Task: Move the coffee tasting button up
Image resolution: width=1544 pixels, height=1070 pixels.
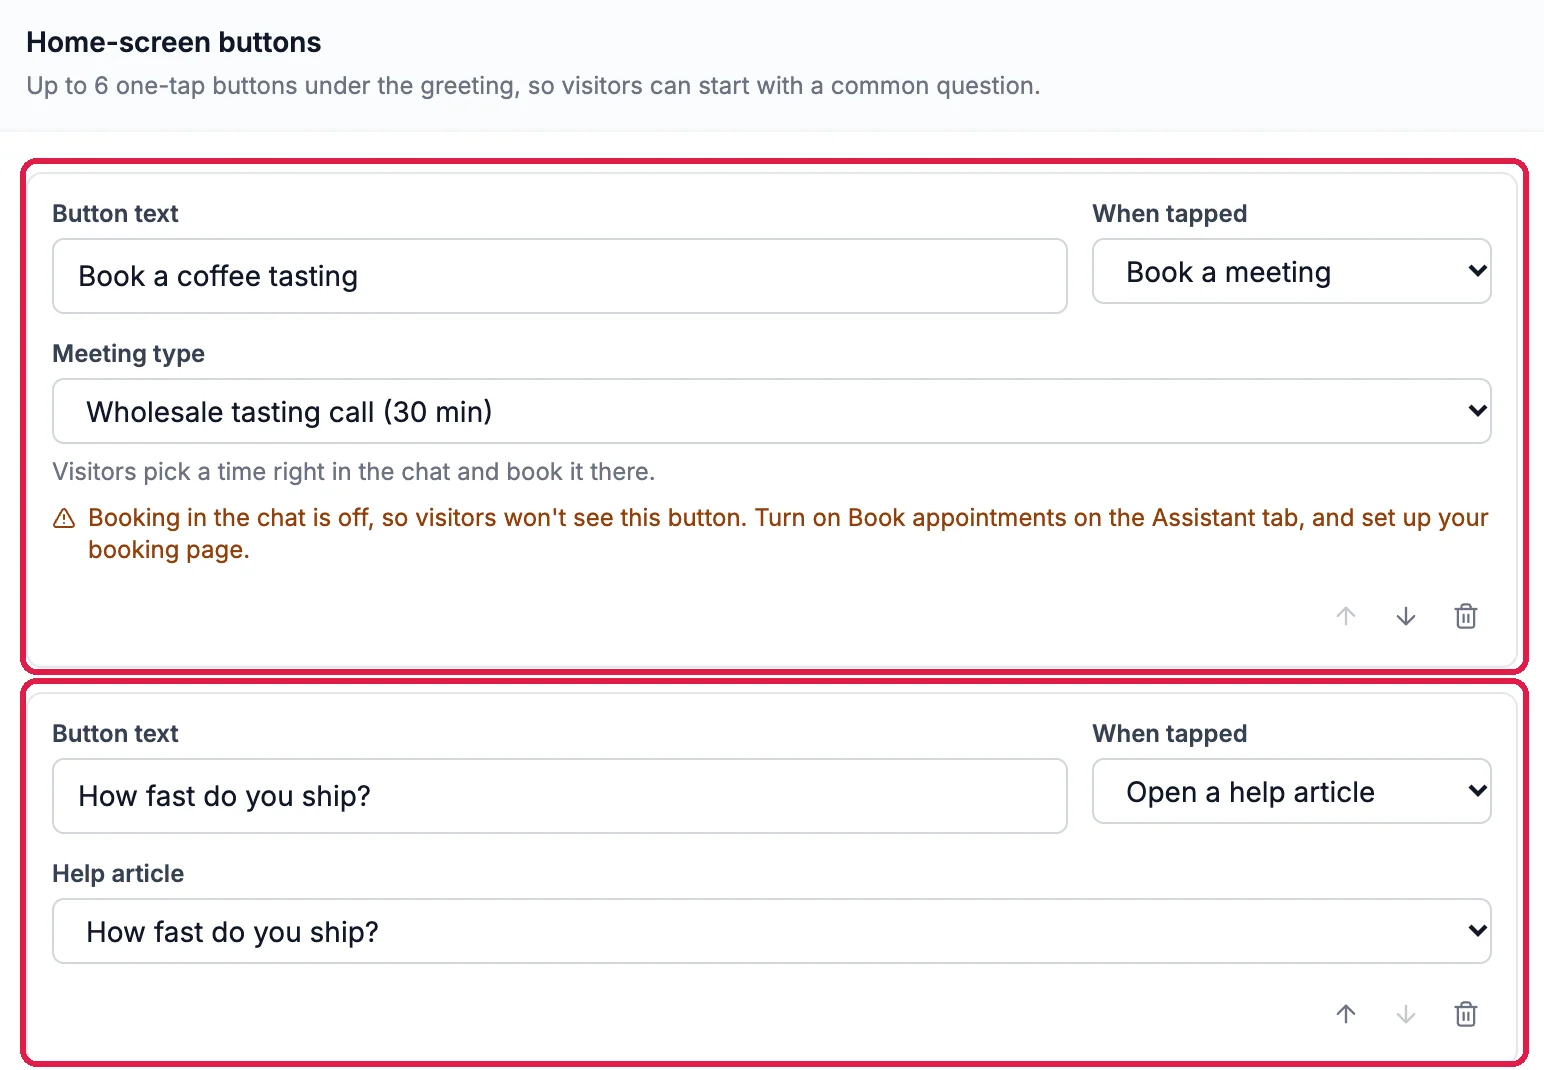Action: 1346,616
